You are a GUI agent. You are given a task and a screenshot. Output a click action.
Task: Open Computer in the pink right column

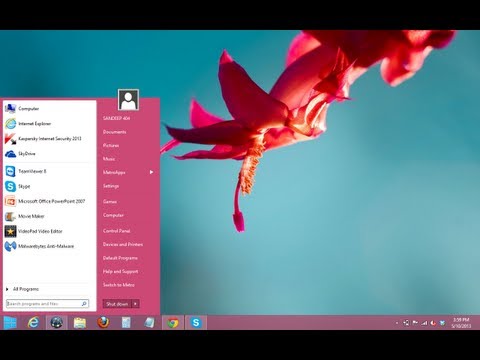click(x=113, y=215)
